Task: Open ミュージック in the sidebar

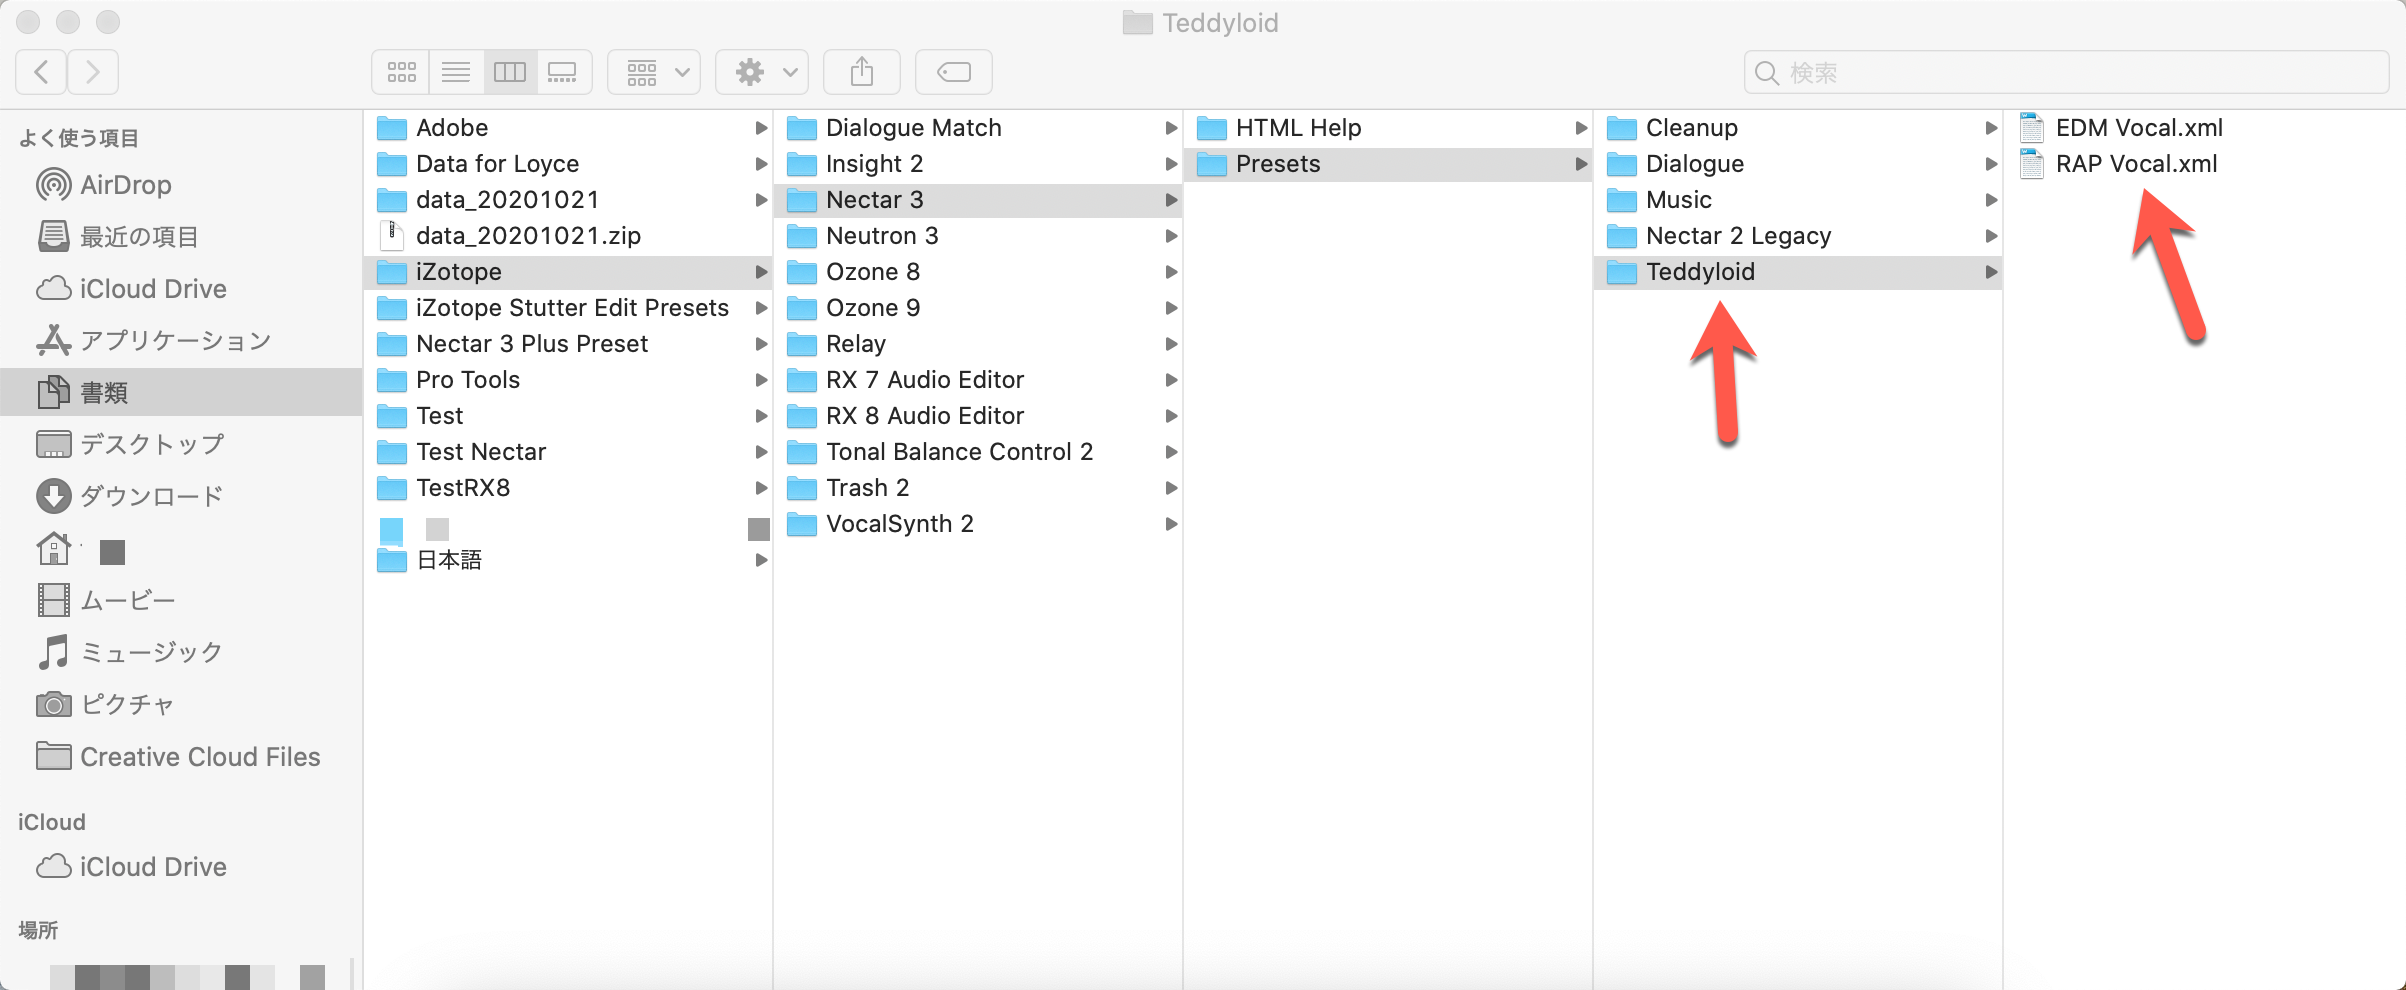Action: pos(180,652)
